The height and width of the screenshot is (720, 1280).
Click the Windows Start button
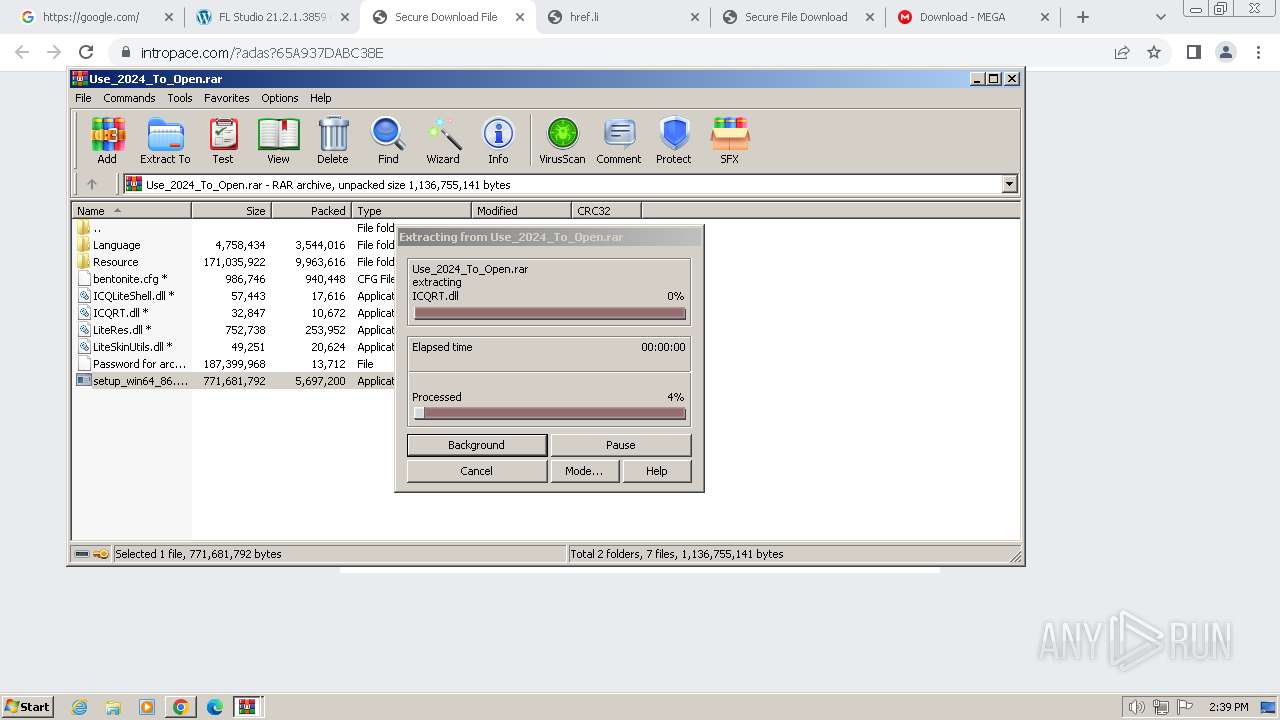(x=27, y=707)
